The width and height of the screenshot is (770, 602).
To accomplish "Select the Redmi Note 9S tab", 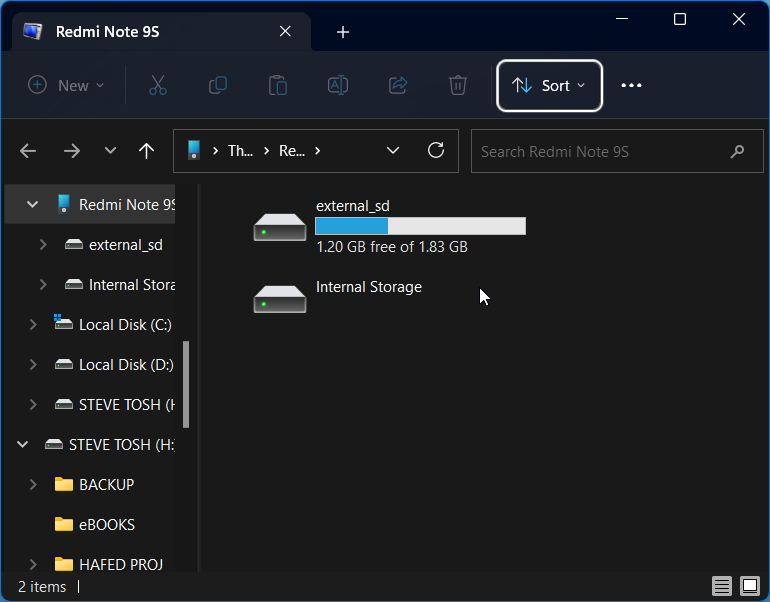I will click(162, 32).
